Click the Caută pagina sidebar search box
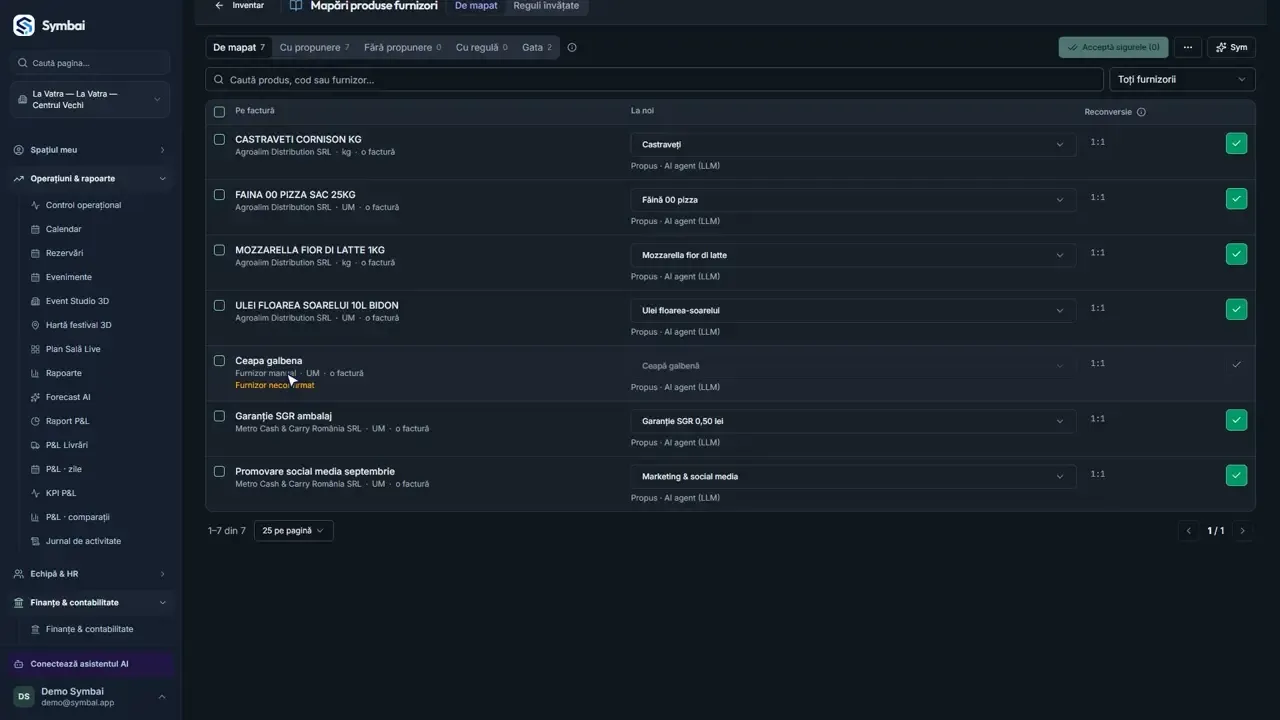The image size is (1280, 720). (x=91, y=63)
